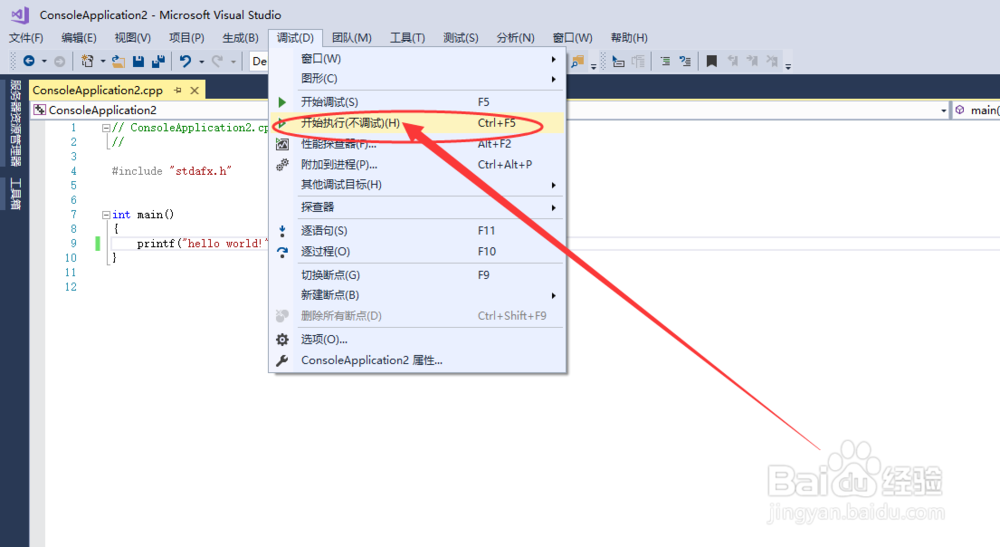Click the Save floppy disk icon
Image resolution: width=1000 pixels, height=547 pixels.
pyautogui.click(x=138, y=61)
